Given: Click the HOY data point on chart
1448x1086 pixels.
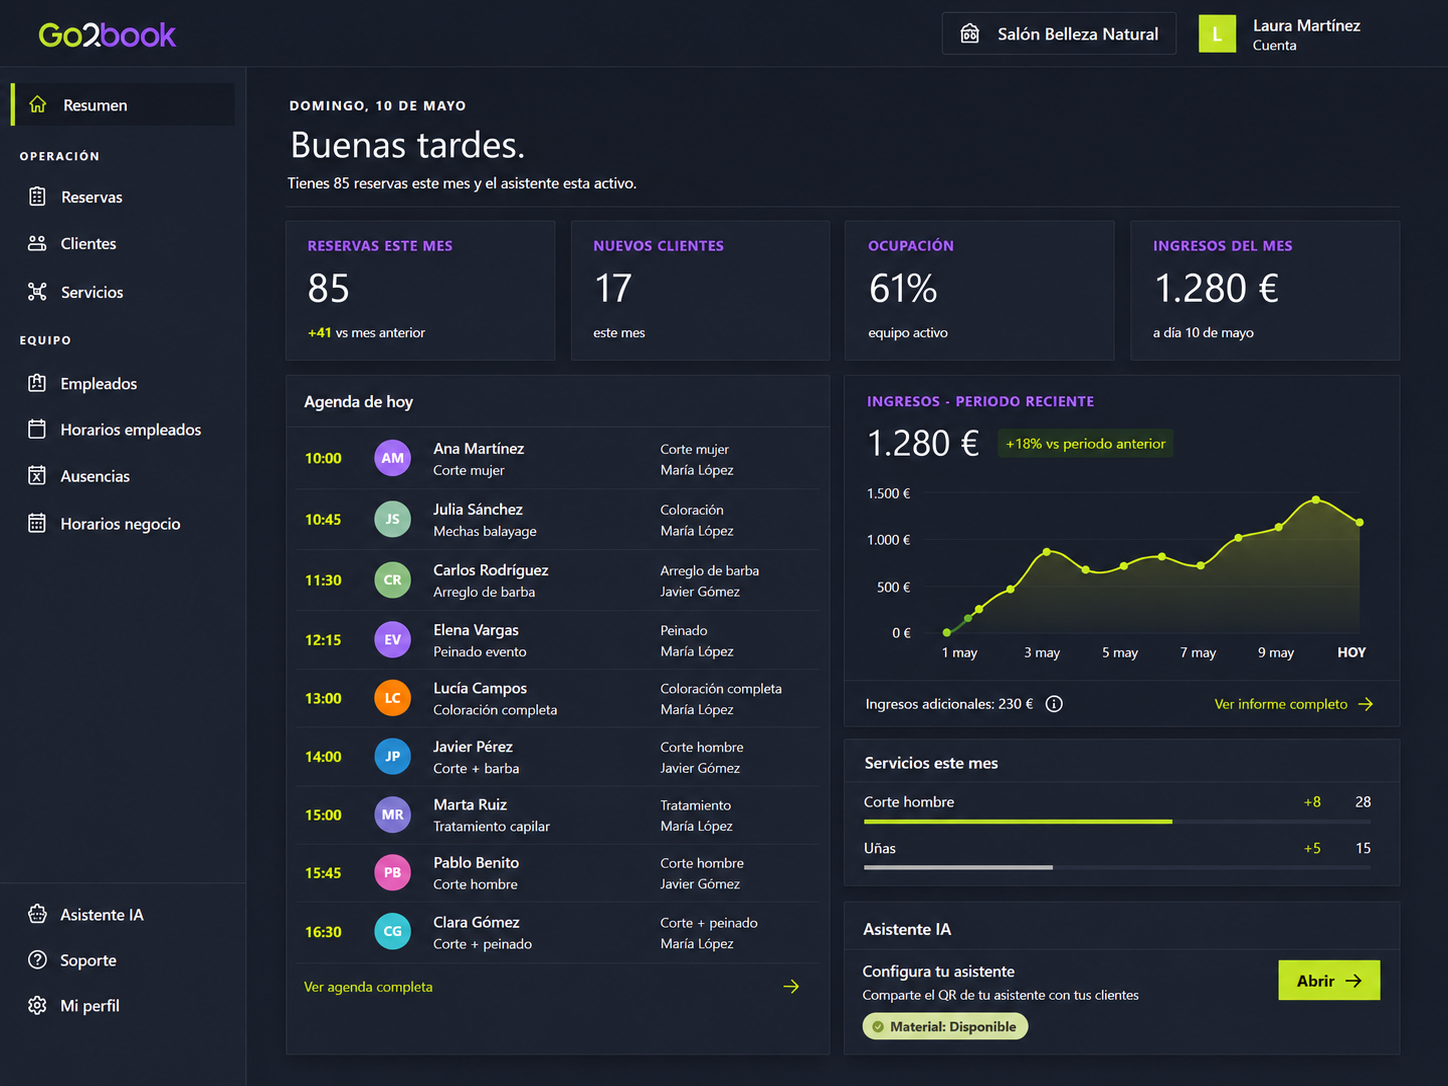Looking at the screenshot, I should (x=1360, y=522).
